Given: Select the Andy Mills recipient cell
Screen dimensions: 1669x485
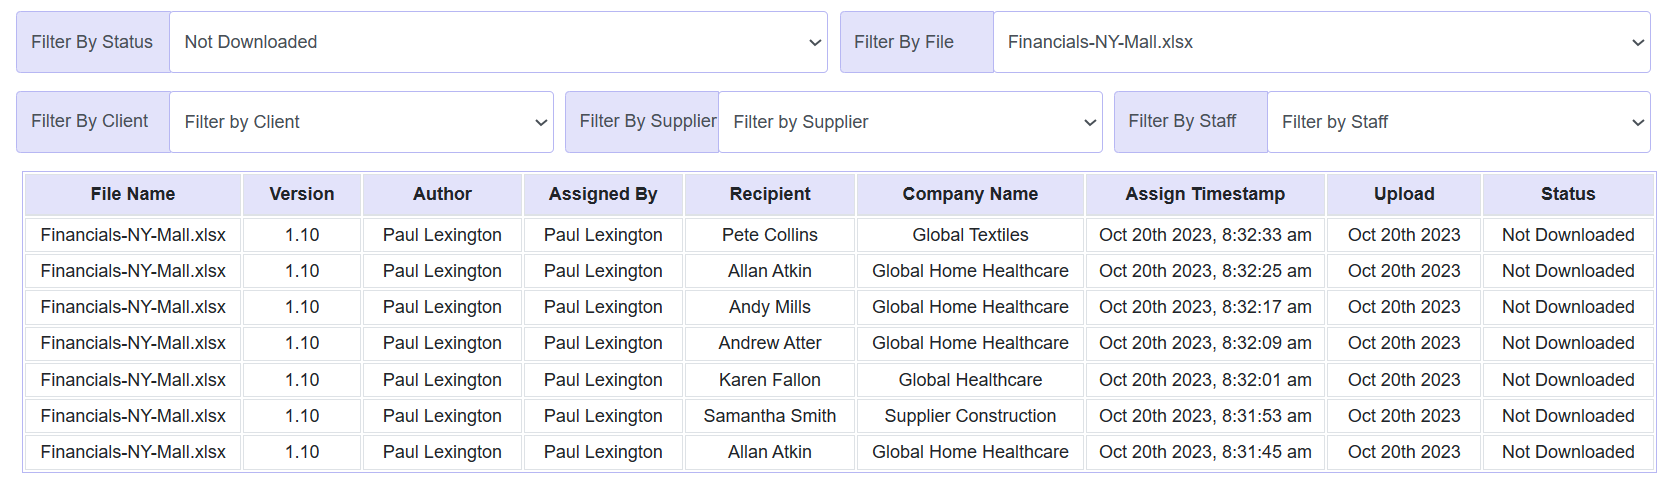Looking at the screenshot, I should pyautogui.click(x=770, y=307).
